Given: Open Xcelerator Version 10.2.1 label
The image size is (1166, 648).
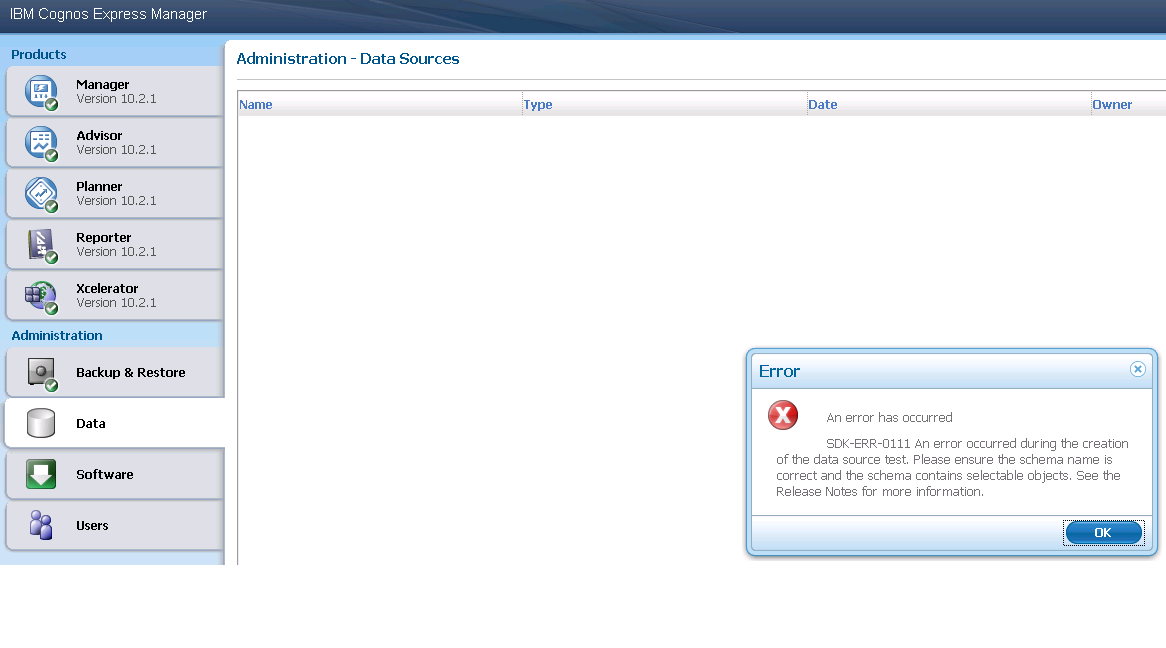Looking at the screenshot, I should pyautogui.click(x=116, y=295).
